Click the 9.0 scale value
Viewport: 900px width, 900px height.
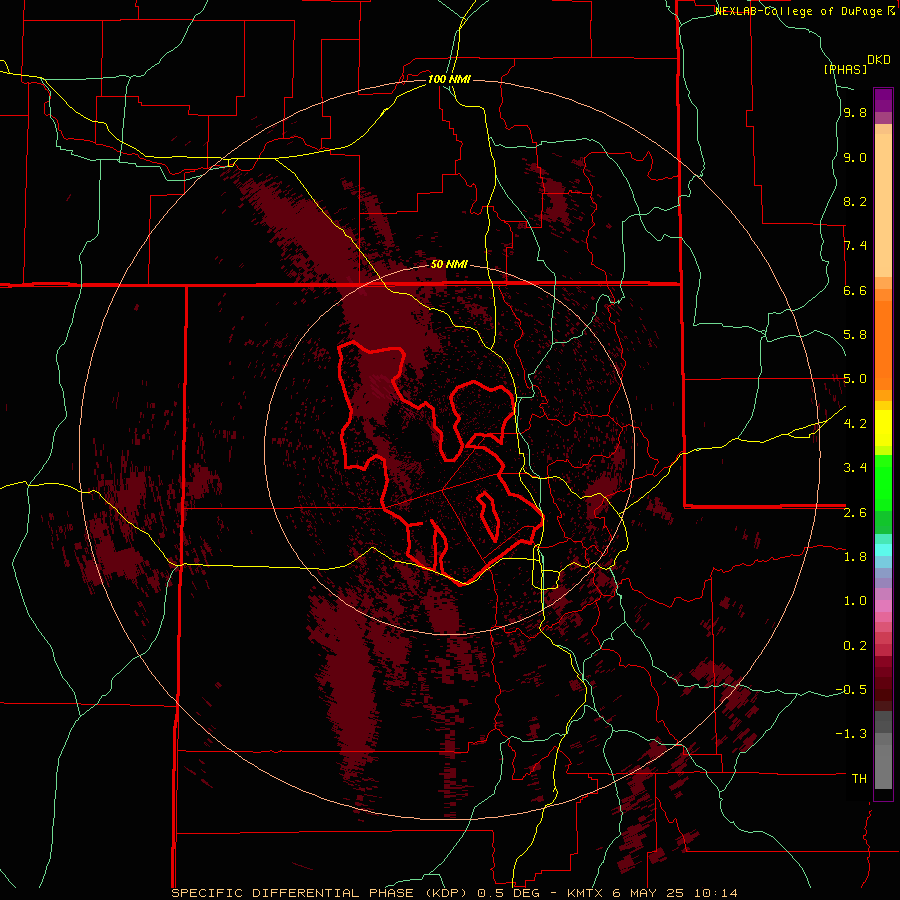(855, 157)
